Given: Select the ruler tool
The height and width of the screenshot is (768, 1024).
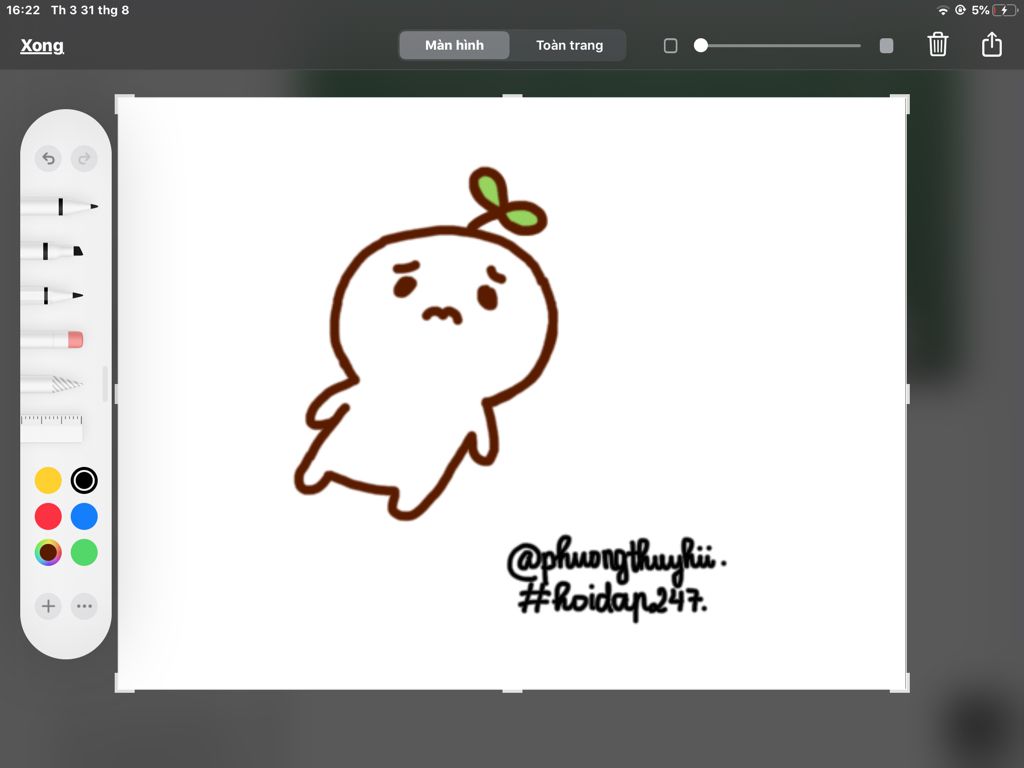Looking at the screenshot, I should (52, 427).
